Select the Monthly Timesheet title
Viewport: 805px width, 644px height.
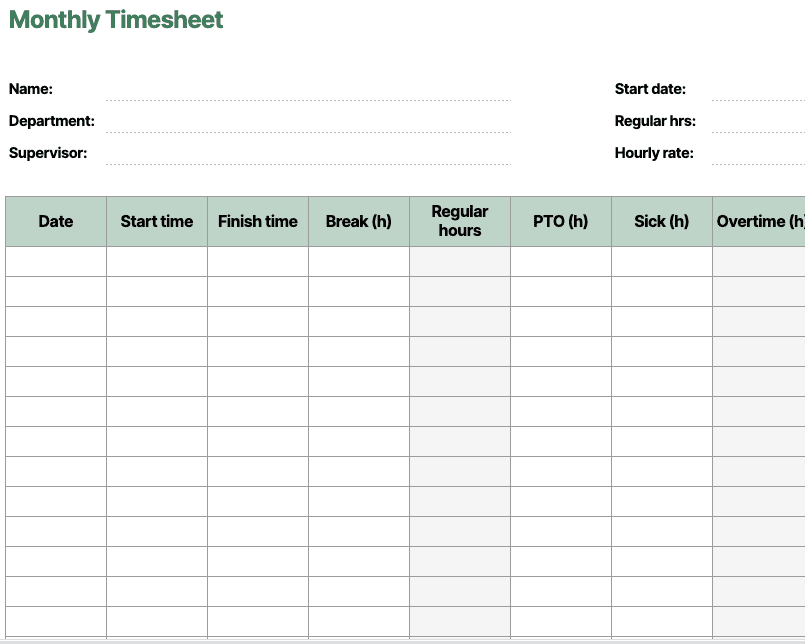(116, 20)
